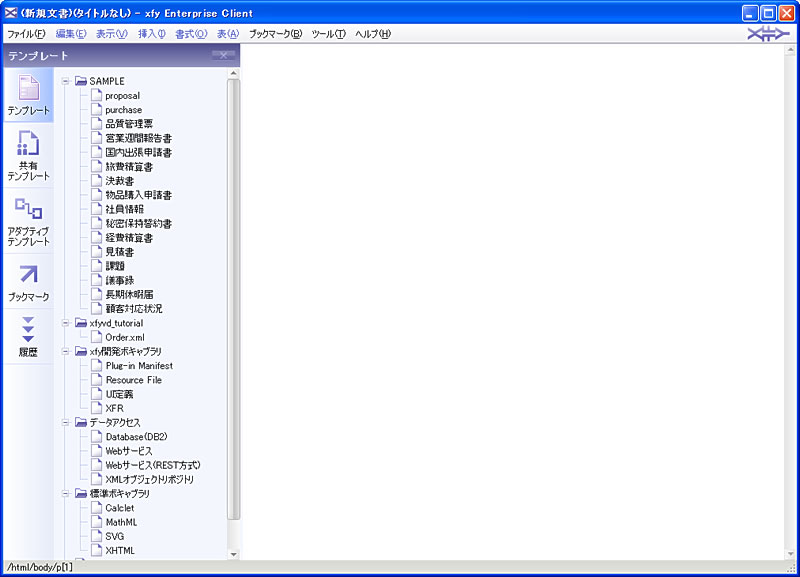Open the 挿入(I) menu

(x=152, y=34)
